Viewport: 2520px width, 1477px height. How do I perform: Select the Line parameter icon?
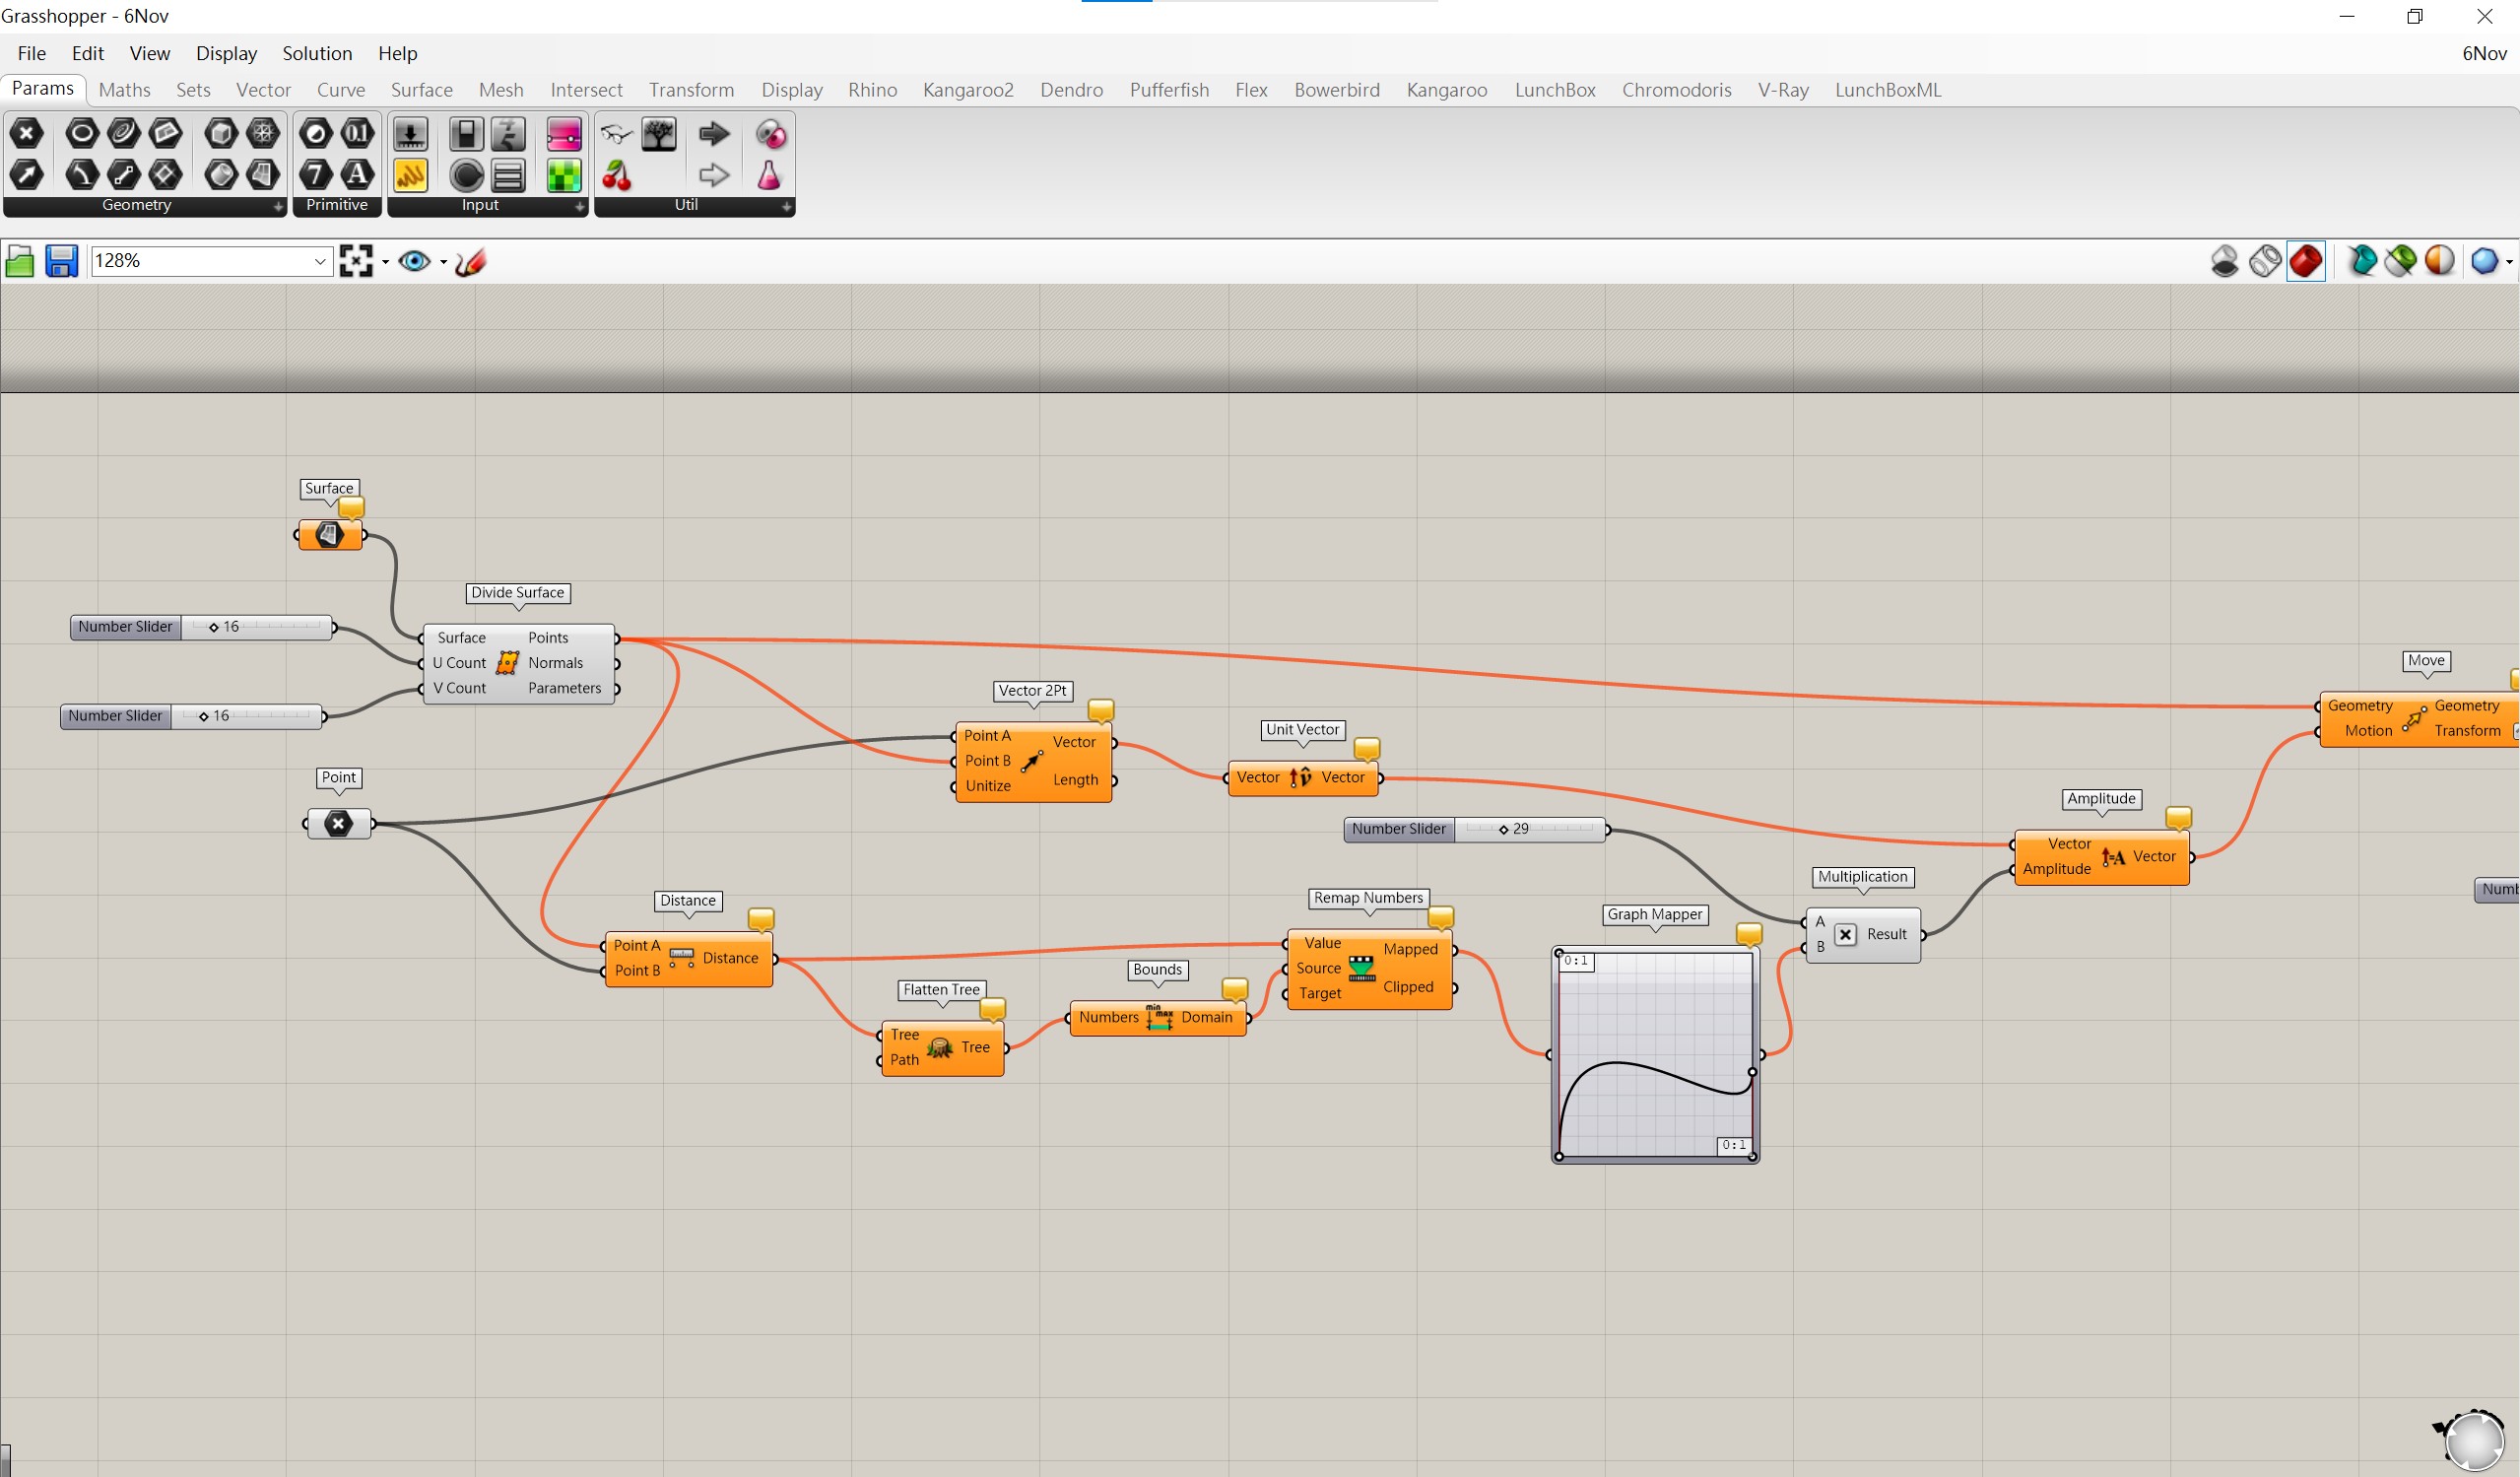point(124,175)
